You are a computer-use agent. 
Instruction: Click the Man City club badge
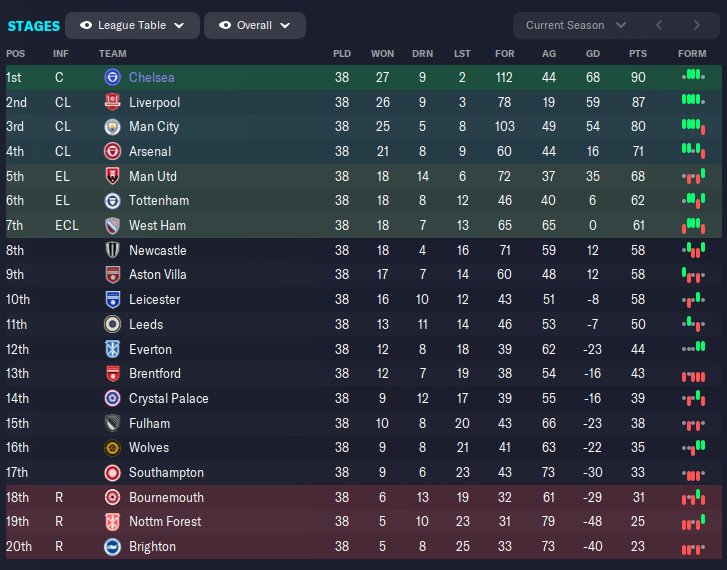(x=112, y=127)
